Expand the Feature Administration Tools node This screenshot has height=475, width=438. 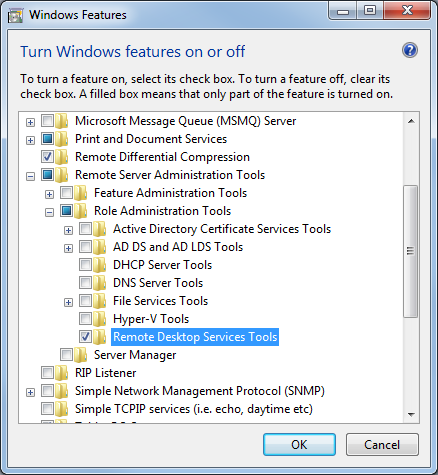(x=49, y=194)
